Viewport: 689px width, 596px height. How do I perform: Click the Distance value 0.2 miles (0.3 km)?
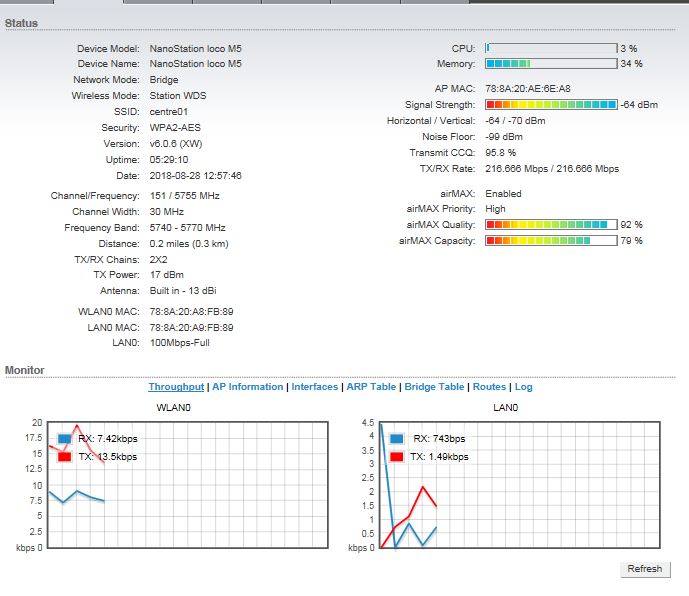tap(189, 244)
